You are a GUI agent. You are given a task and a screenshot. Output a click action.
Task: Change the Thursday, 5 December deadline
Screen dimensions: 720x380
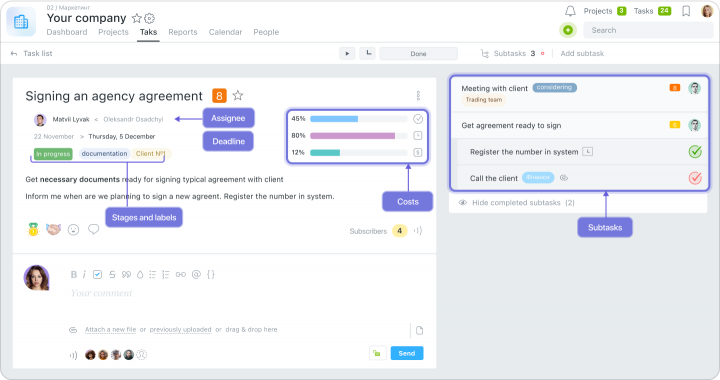pos(122,137)
